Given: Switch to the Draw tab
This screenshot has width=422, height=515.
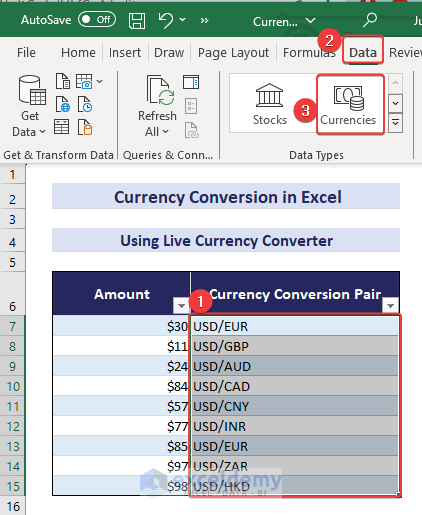Looking at the screenshot, I should tap(169, 53).
